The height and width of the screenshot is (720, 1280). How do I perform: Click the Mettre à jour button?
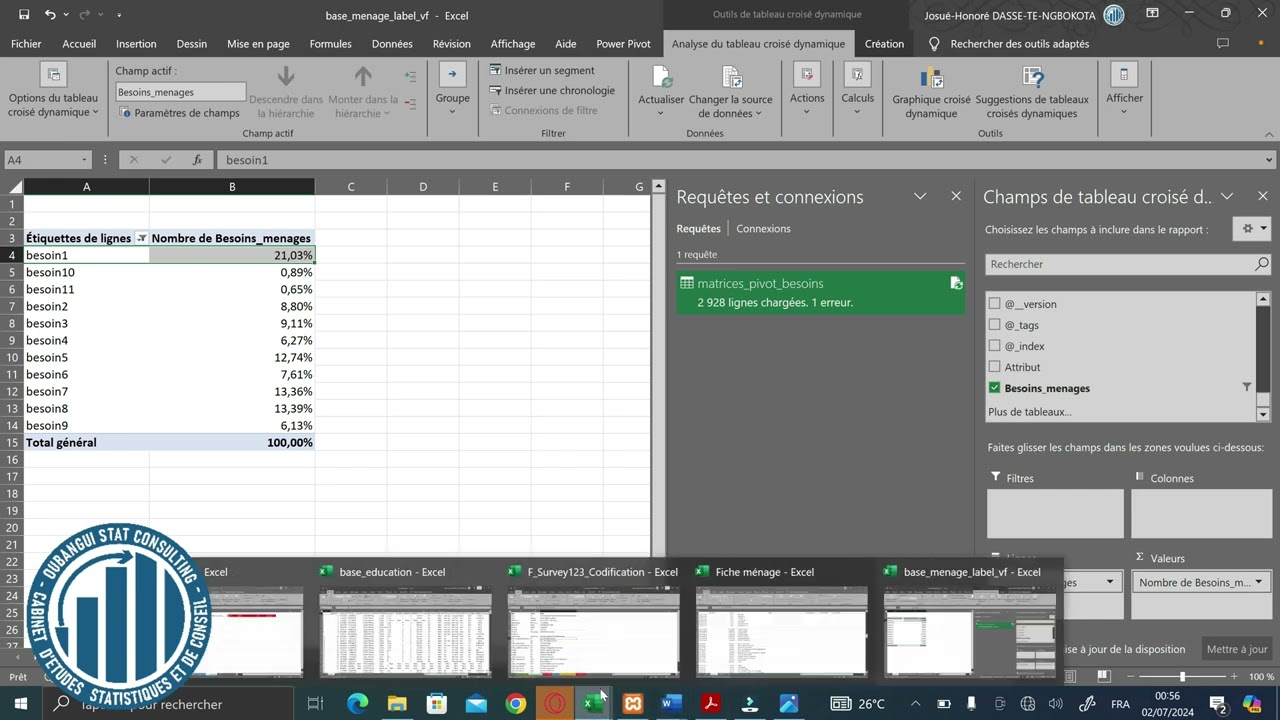click(1237, 649)
